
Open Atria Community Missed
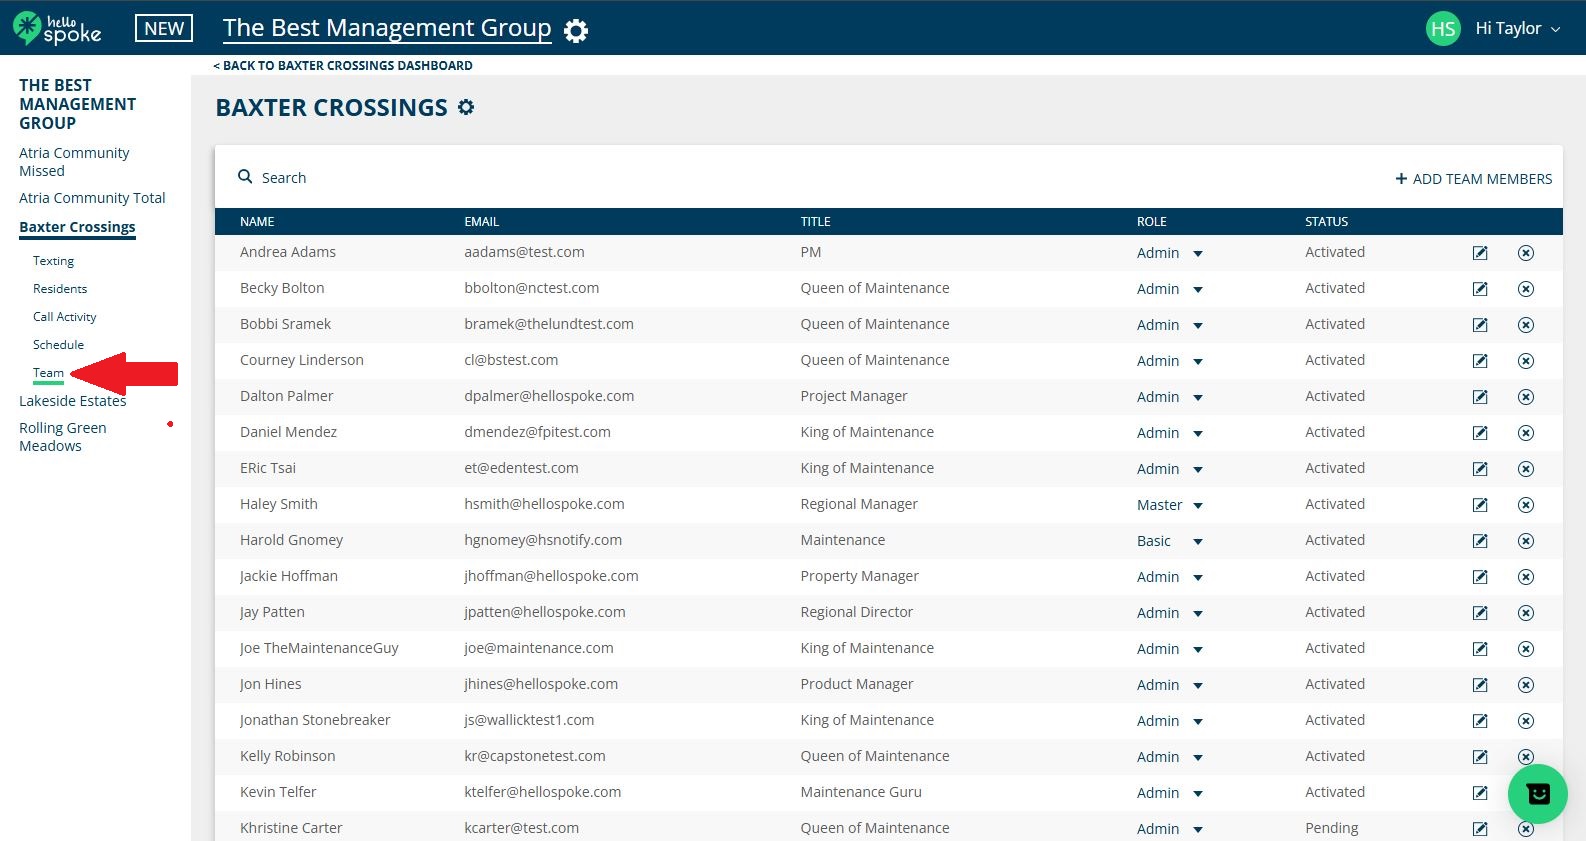click(x=74, y=162)
